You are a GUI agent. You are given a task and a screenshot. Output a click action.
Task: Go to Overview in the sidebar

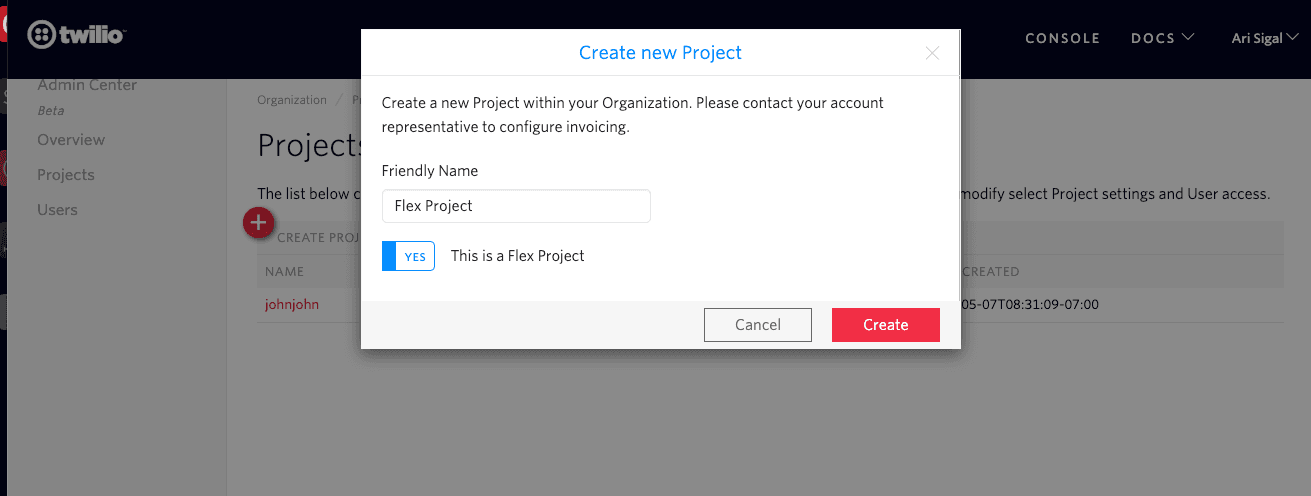tap(71, 140)
